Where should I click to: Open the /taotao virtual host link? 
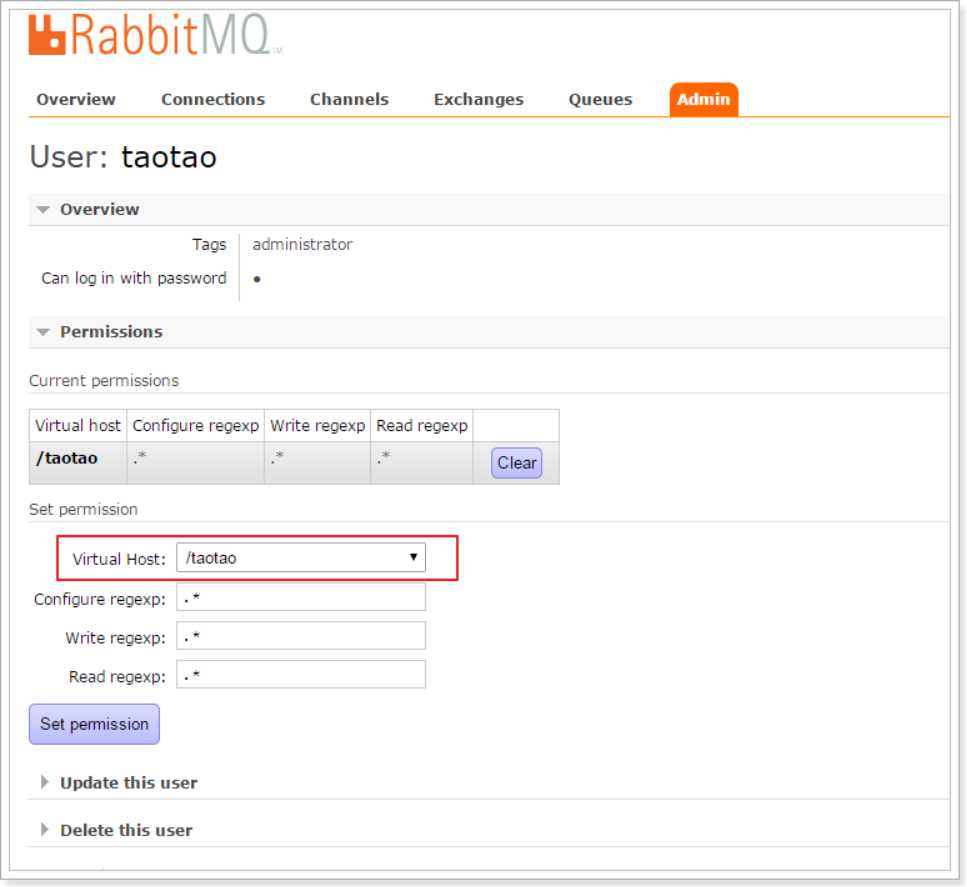pyautogui.click(x=67, y=458)
